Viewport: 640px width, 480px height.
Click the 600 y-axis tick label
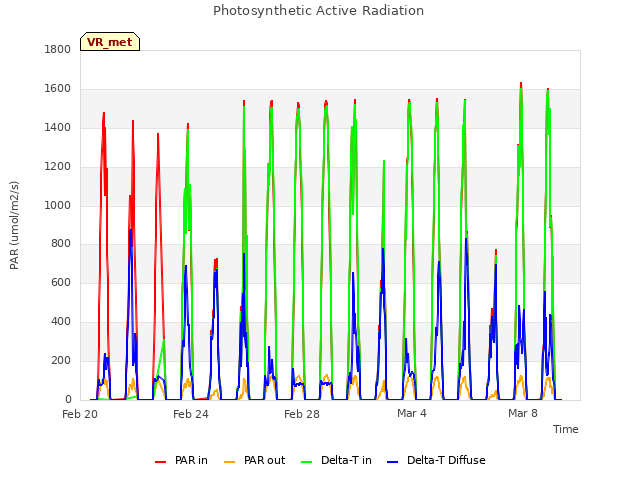pyautogui.click(x=61, y=282)
